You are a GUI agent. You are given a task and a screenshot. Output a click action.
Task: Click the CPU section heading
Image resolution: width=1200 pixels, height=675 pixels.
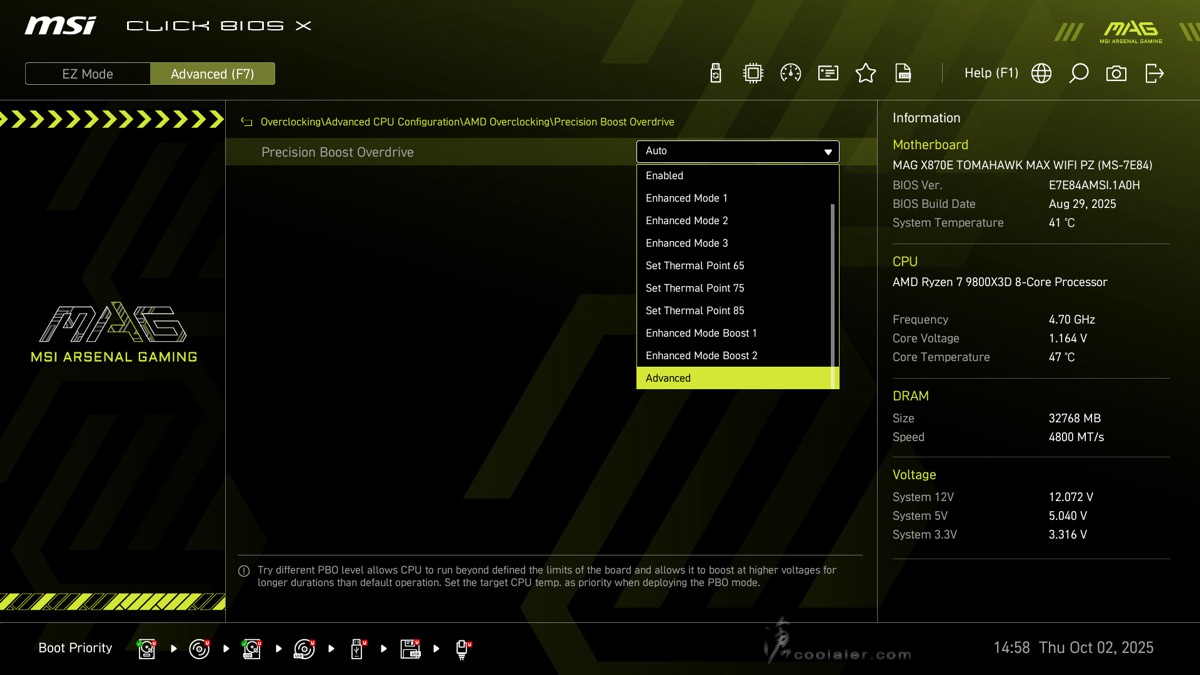pos(905,262)
